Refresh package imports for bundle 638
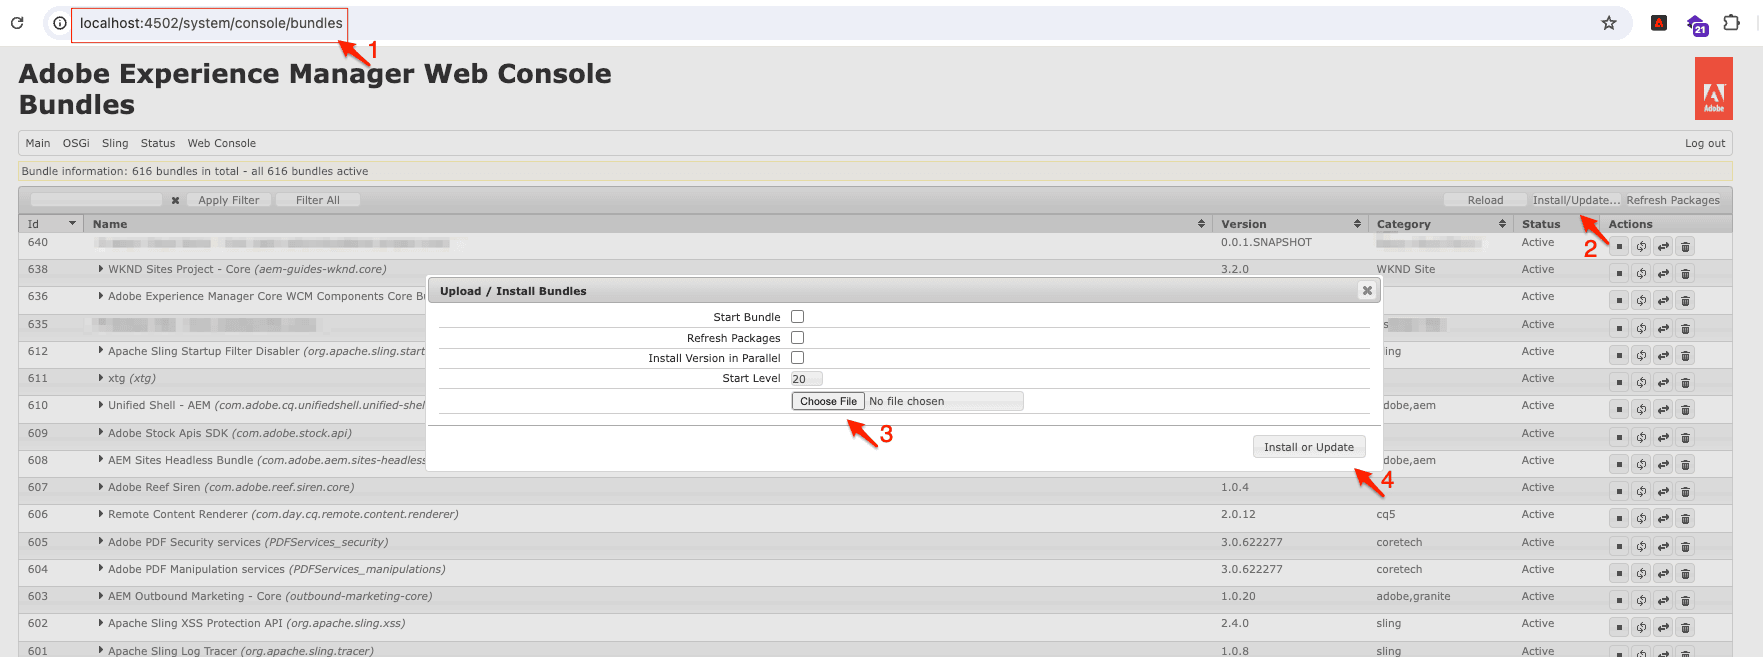This screenshot has width=1763, height=657. click(x=1641, y=273)
